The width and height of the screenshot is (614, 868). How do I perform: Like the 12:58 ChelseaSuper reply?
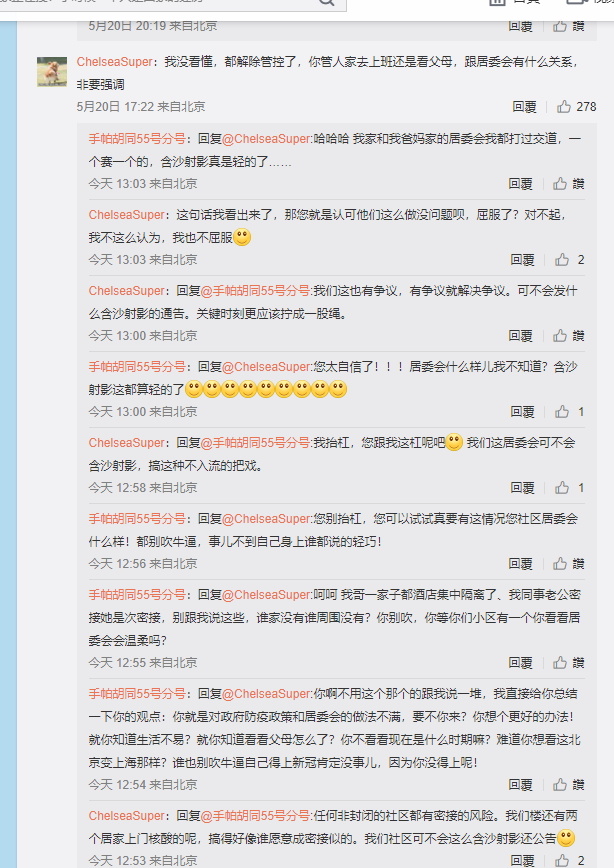(570, 488)
